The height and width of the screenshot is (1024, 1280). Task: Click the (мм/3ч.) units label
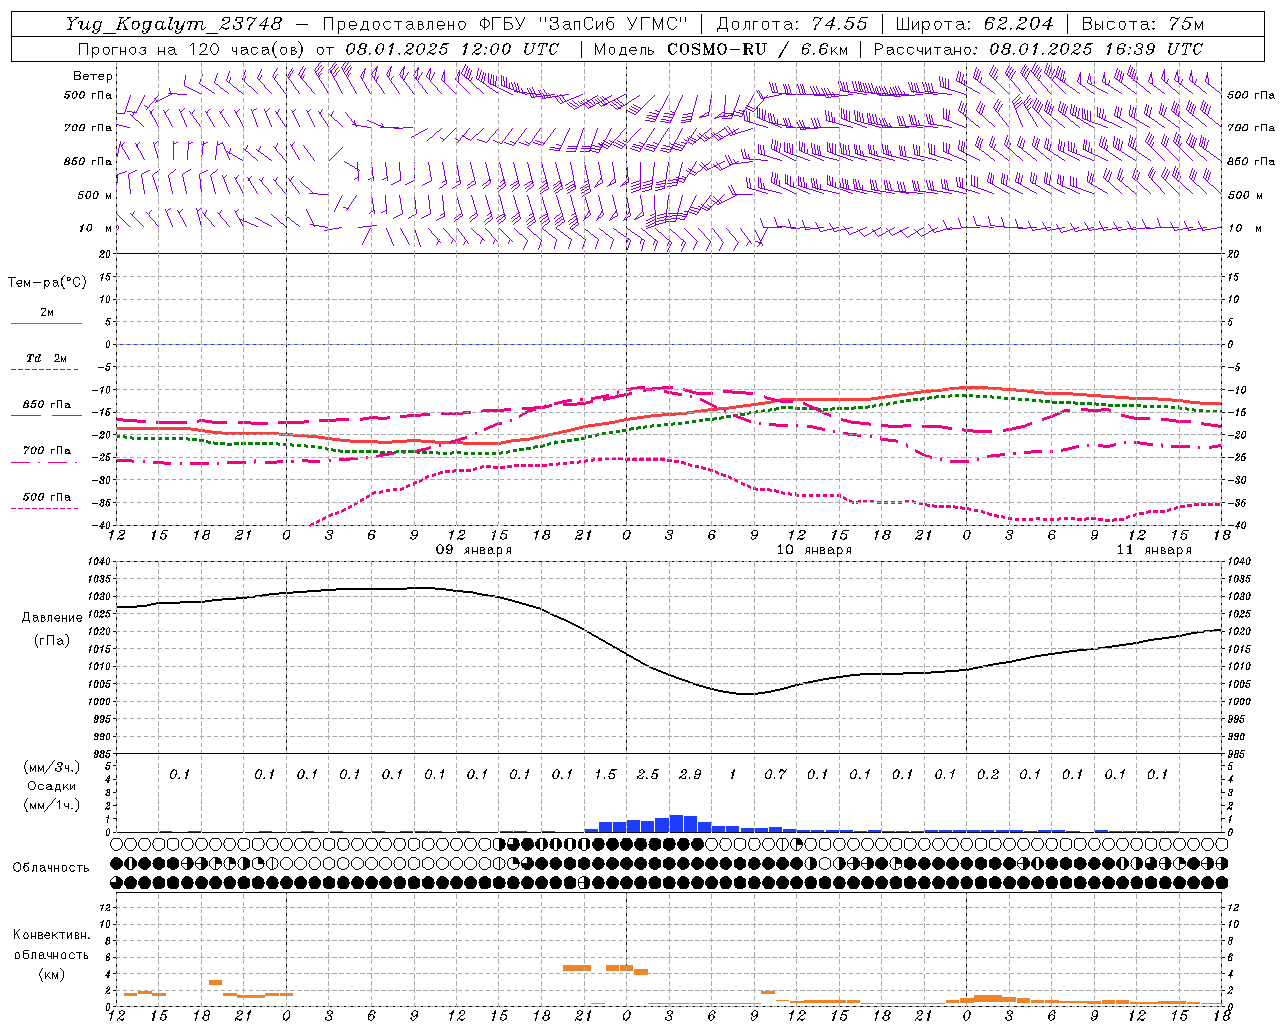pyautogui.click(x=52, y=767)
